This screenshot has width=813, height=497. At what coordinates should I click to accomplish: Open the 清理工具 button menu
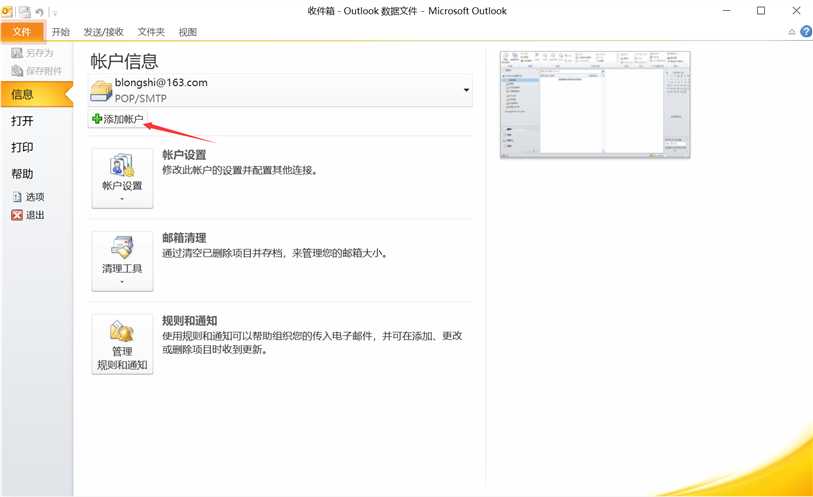(122, 261)
